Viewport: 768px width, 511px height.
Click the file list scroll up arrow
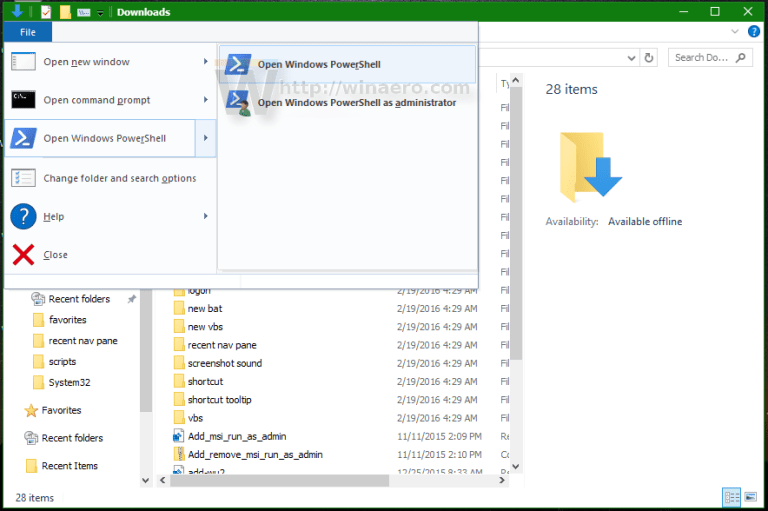(516, 80)
